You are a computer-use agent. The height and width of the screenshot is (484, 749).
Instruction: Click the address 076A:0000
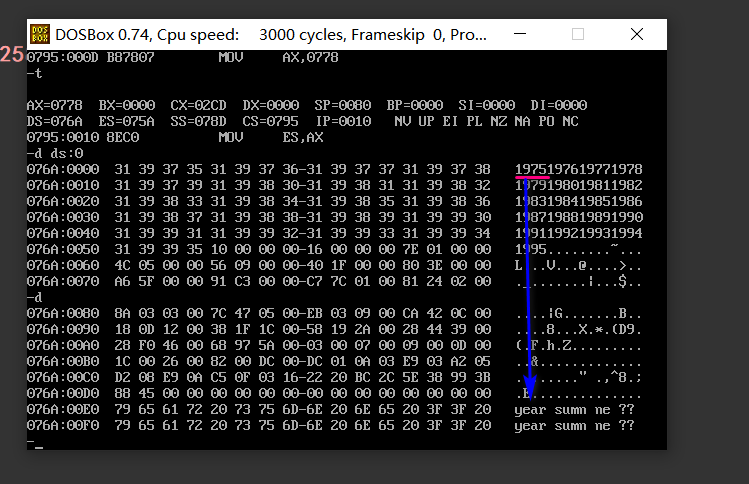tap(63, 169)
